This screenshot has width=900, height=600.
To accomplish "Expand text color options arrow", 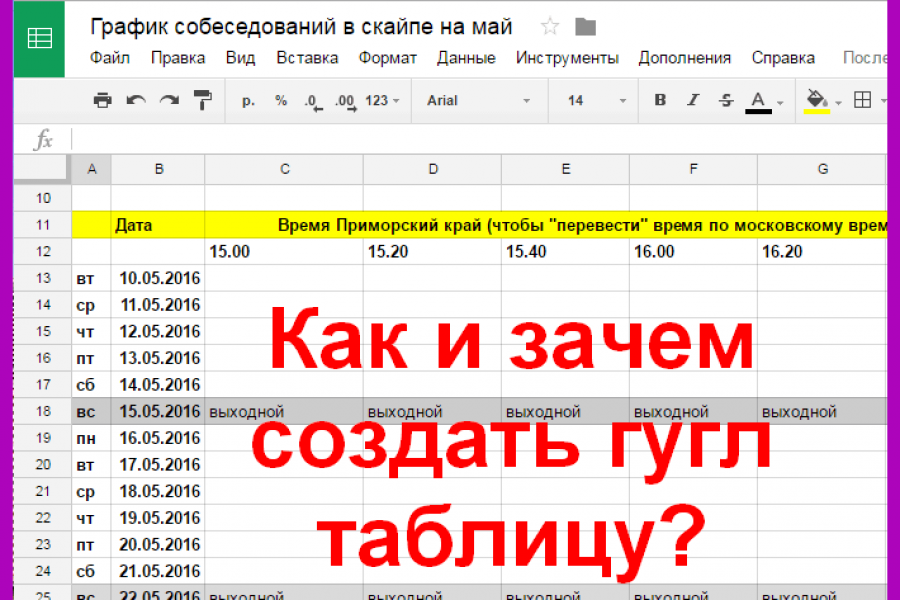I will (780, 103).
